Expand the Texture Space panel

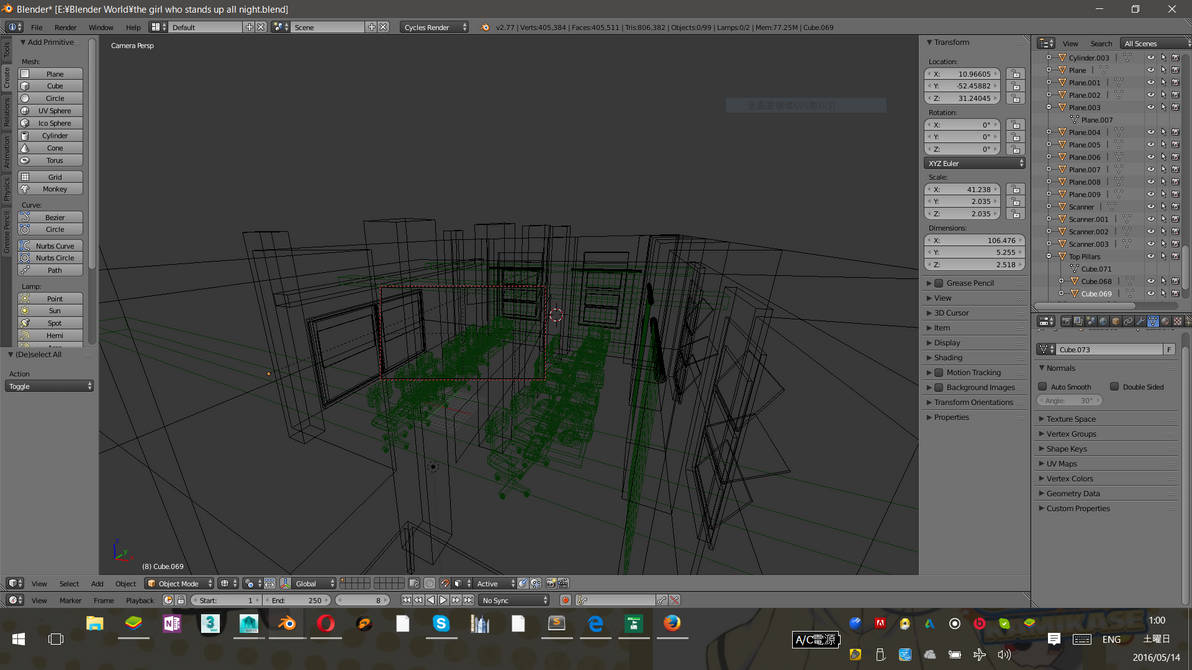click(1070, 419)
